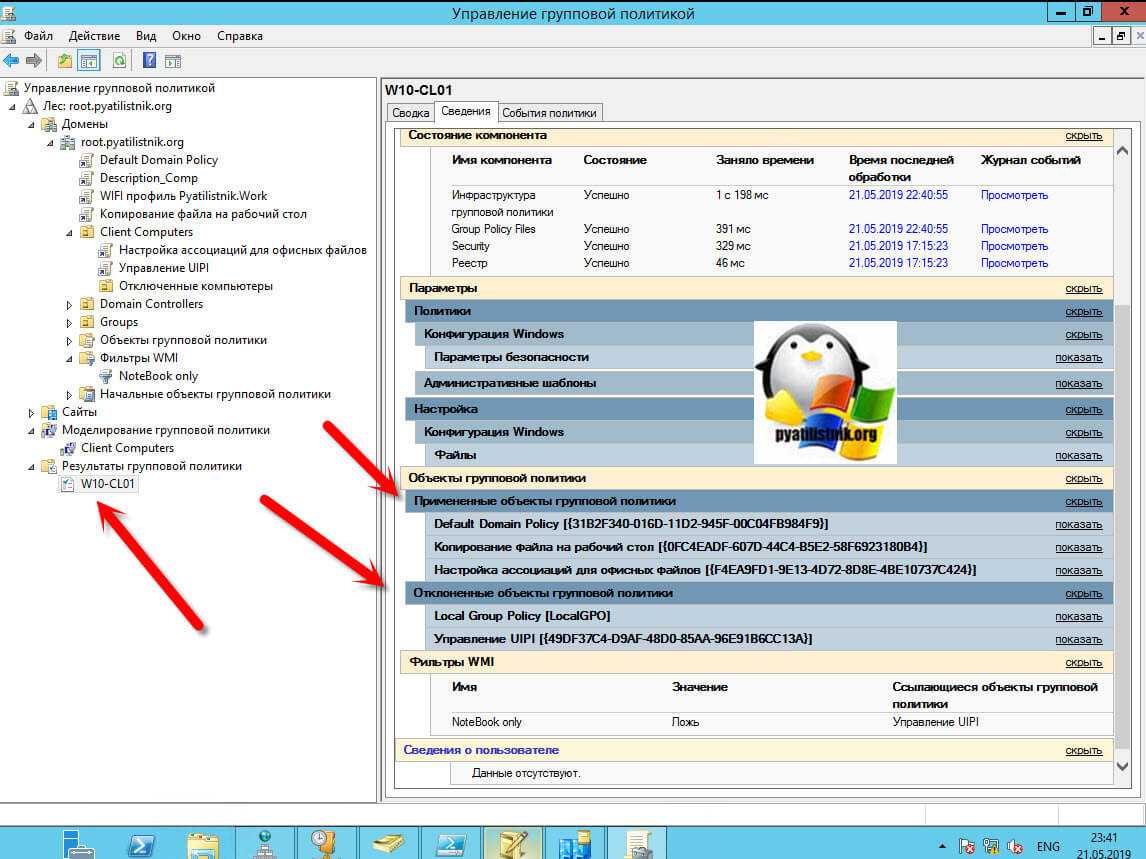1146x859 pixels.
Task: Click the NoteBook only WMI filter item
Action: pyautogui.click(x=158, y=376)
